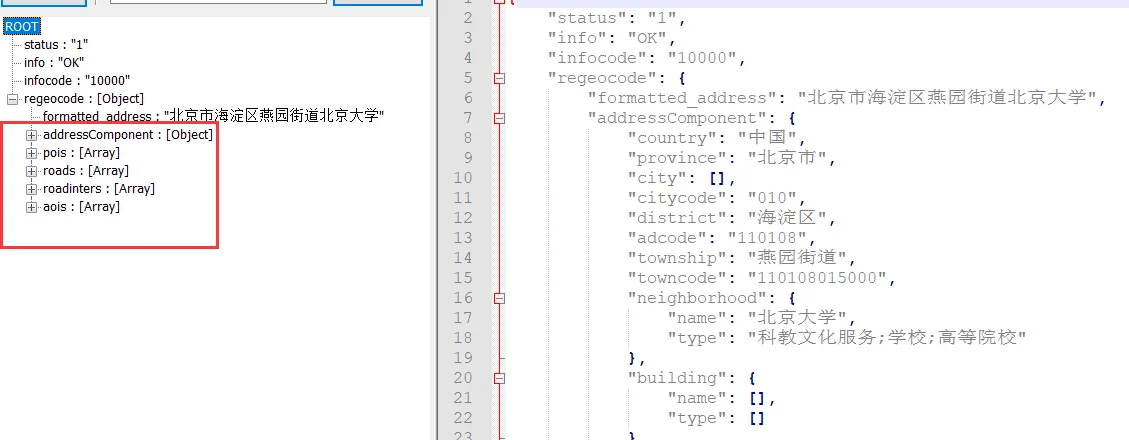Click line number 2 in the margin
Viewport: 1129px width, 440px height.
click(467, 18)
